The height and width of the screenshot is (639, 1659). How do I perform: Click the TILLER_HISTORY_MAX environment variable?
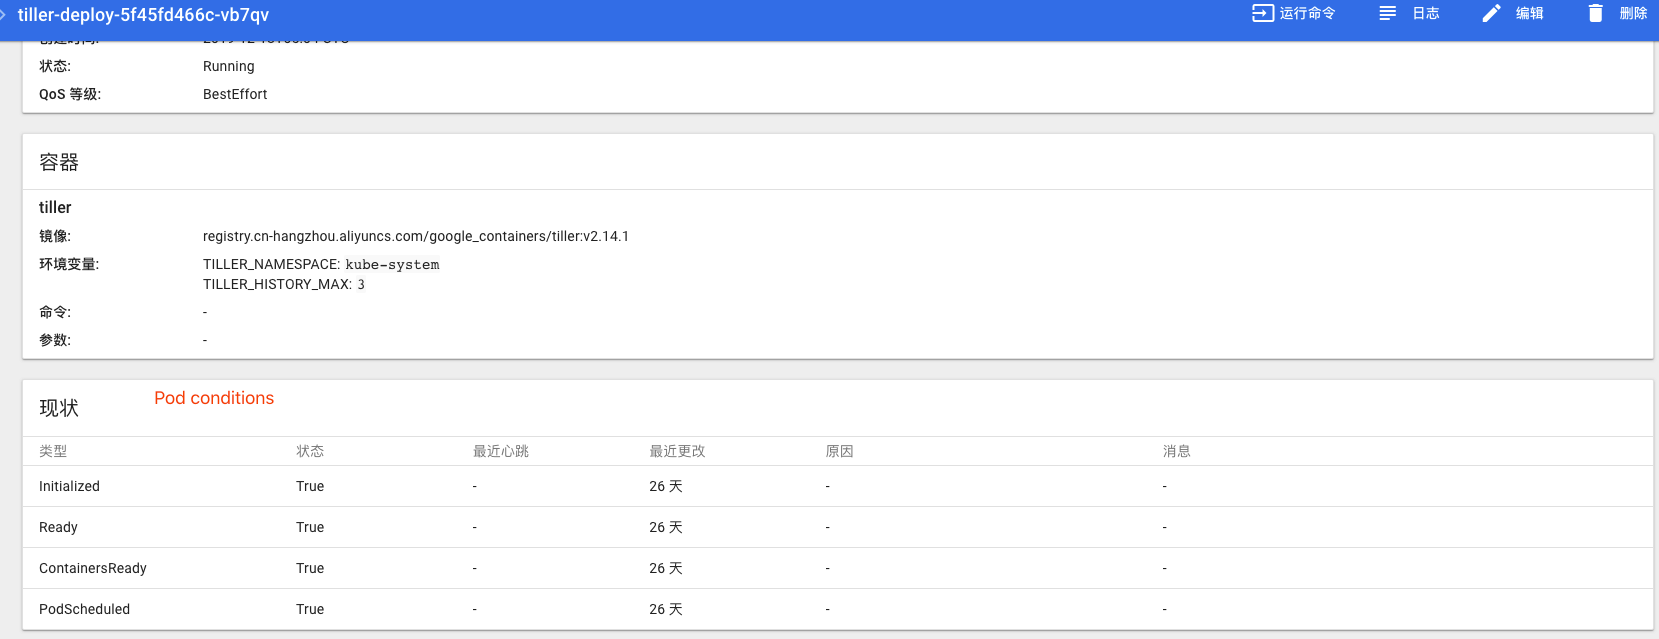[284, 284]
